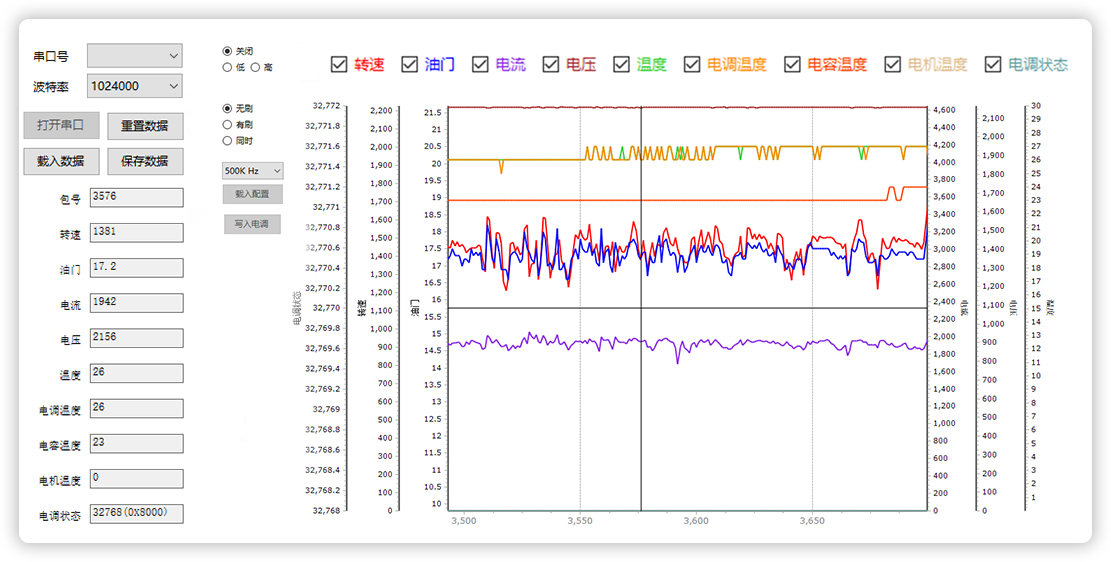This screenshot has height=562, width=1111.
Task: Expand the 波特率 baud rate dropdown
Action: (x=134, y=86)
